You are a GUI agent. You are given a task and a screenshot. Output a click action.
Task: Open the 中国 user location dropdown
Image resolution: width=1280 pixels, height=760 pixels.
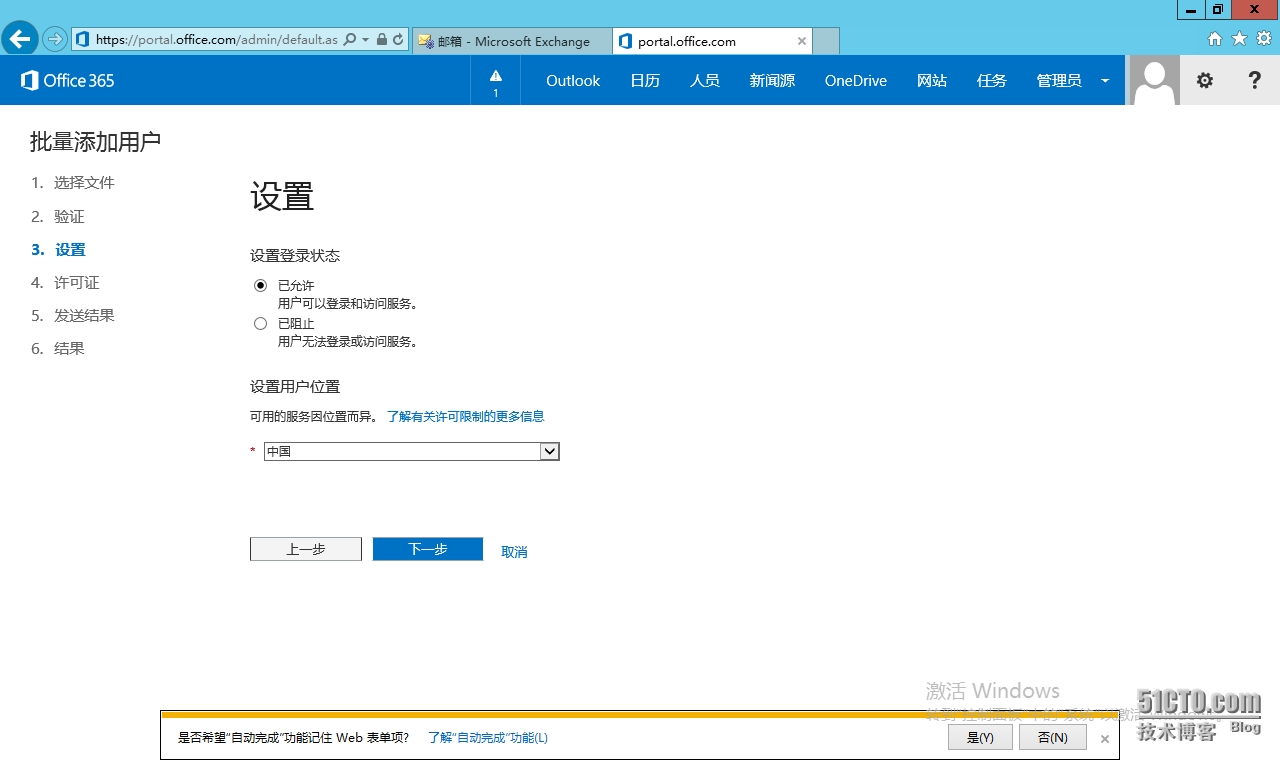coord(549,451)
